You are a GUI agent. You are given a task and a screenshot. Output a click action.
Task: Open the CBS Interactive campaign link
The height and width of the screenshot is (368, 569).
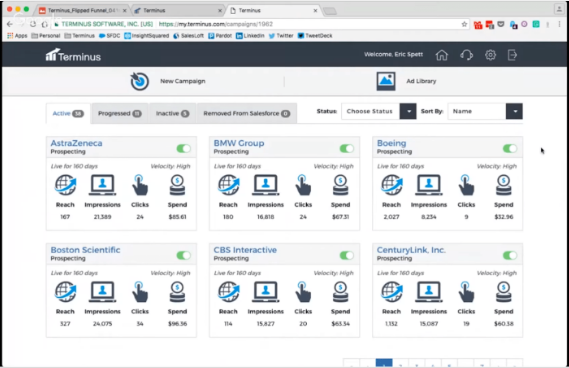(245, 250)
